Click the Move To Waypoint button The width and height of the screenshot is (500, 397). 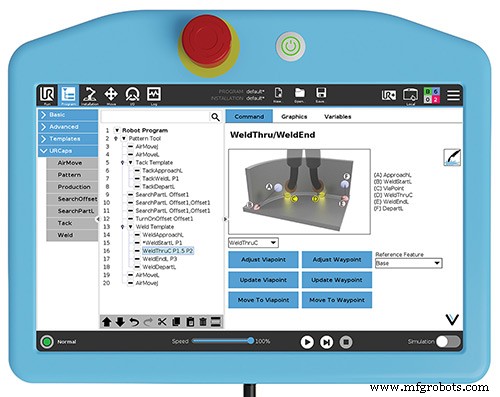(x=337, y=300)
